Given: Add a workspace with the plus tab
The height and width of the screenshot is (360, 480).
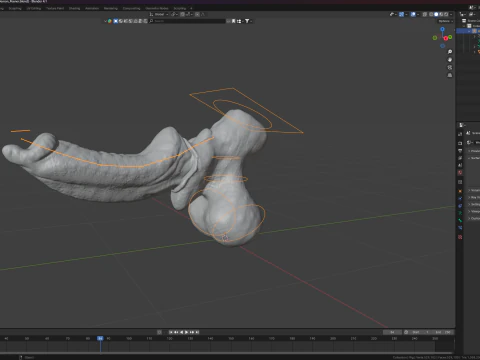Looking at the screenshot, I should click(x=191, y=8).
